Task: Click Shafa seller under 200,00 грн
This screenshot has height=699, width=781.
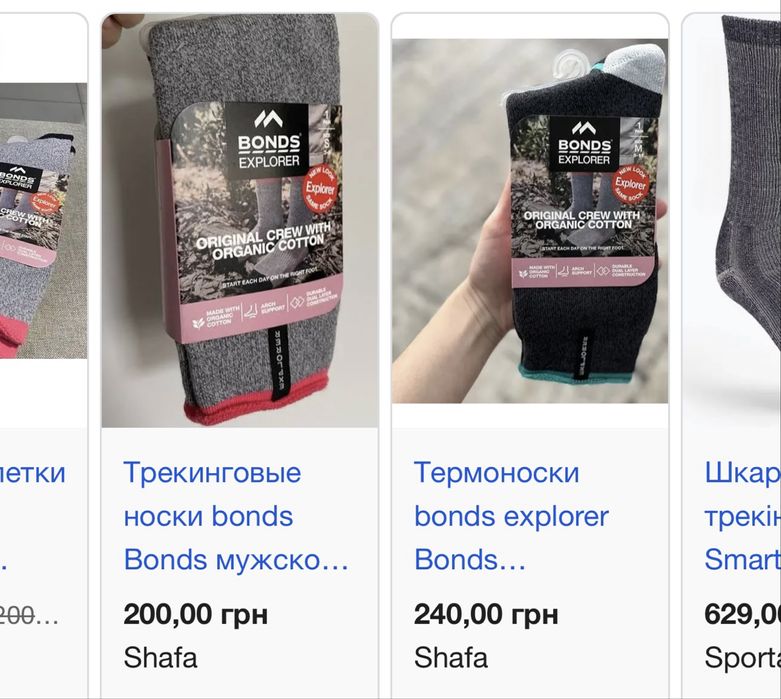Action: [160, 658]
